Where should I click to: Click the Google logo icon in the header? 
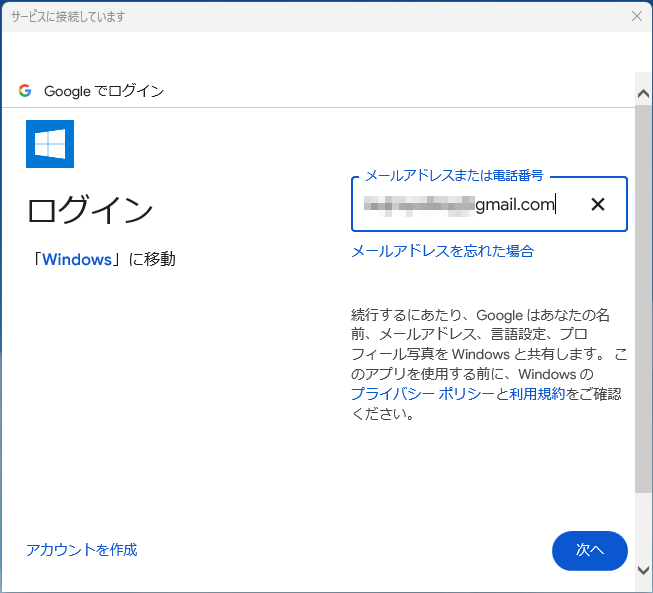point(25,91)
